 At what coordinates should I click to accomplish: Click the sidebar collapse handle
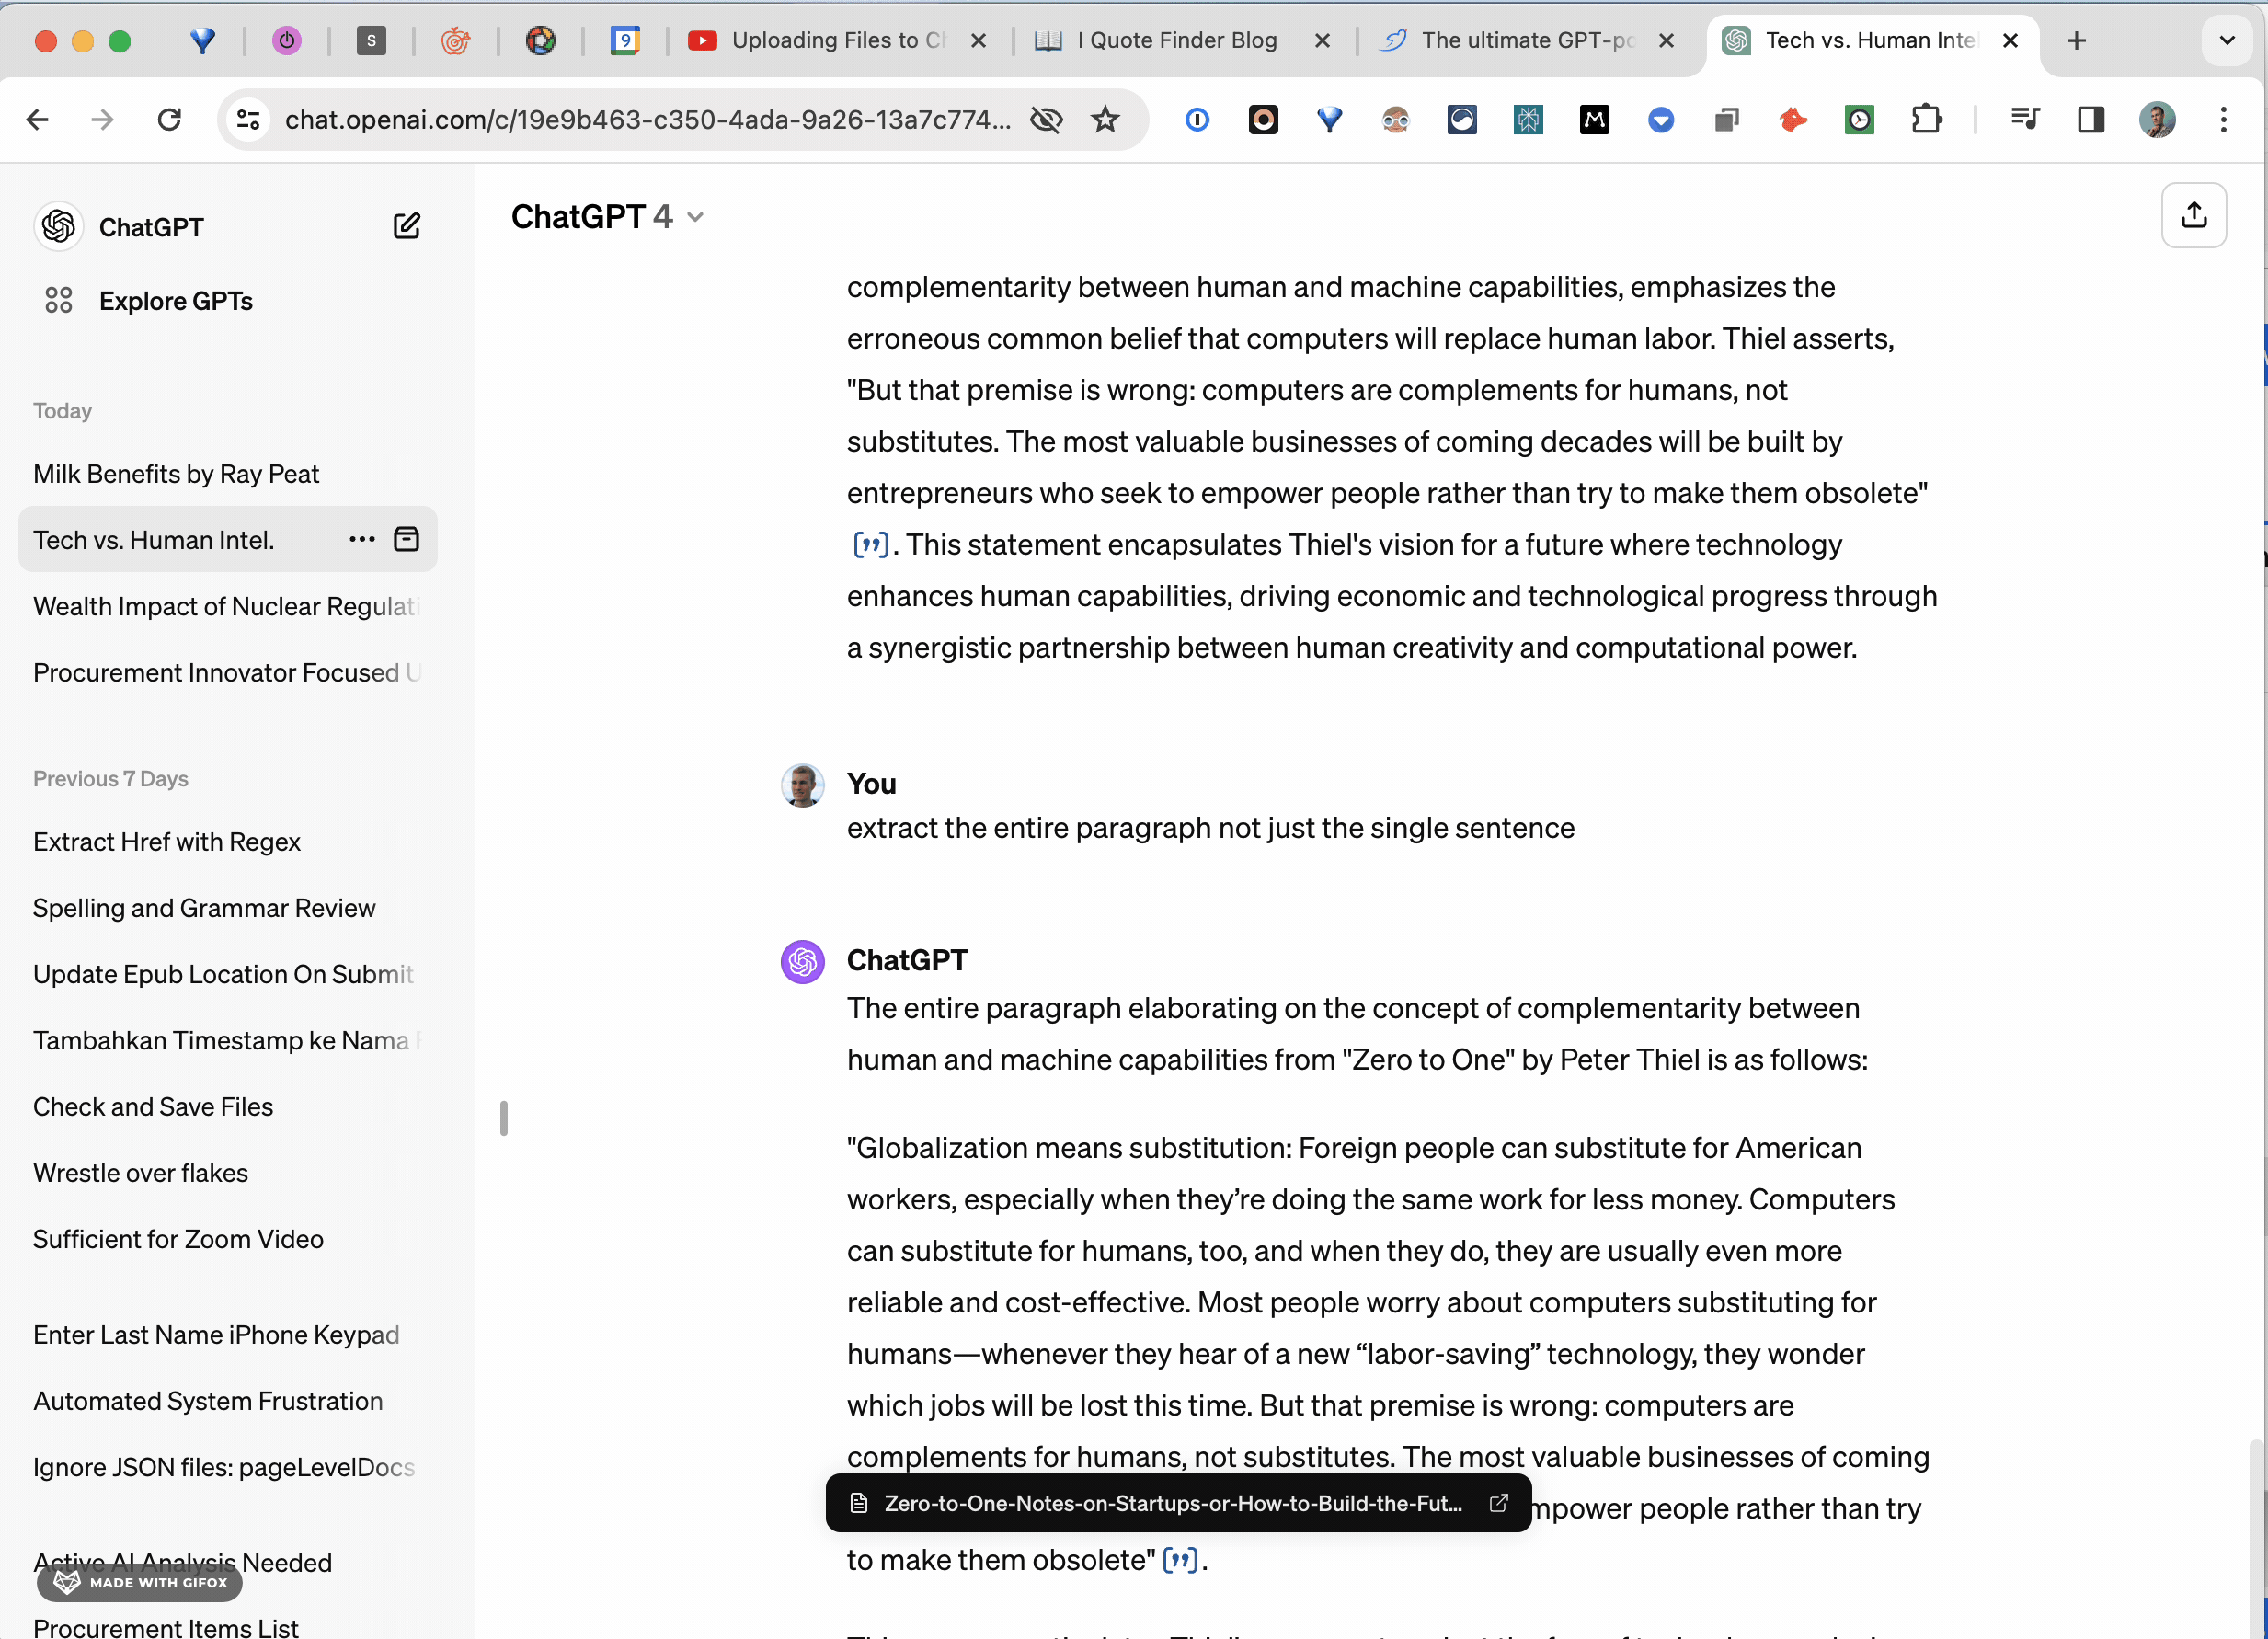504,1118
